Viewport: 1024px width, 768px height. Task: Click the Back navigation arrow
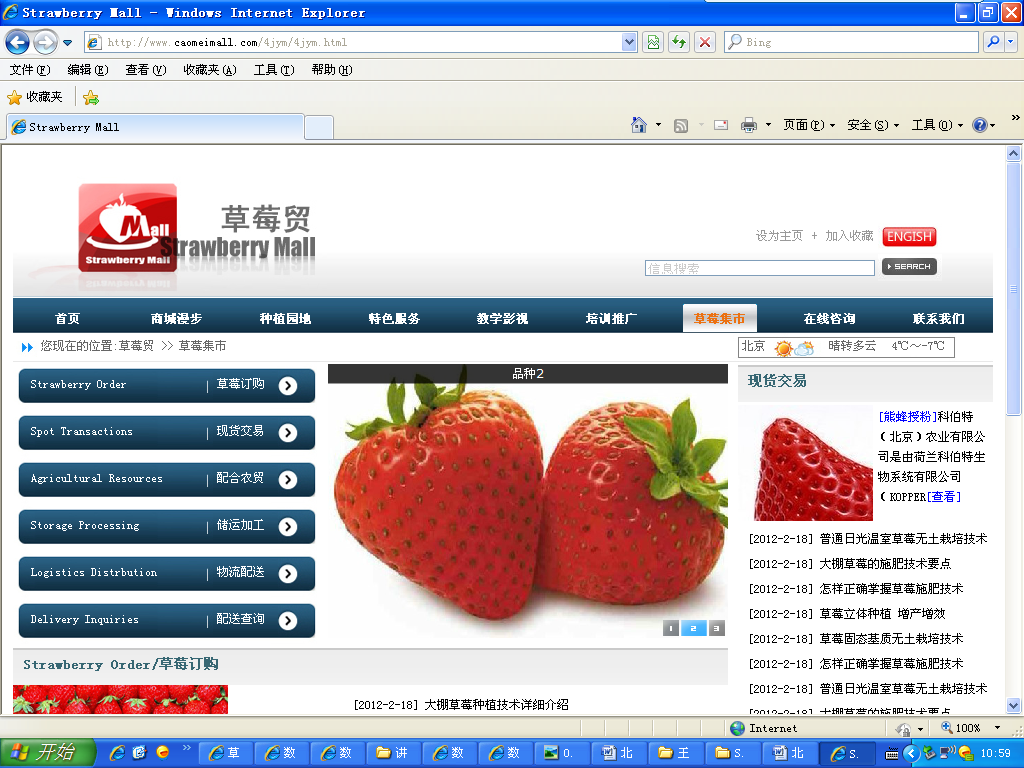click(x=17, y=42)
